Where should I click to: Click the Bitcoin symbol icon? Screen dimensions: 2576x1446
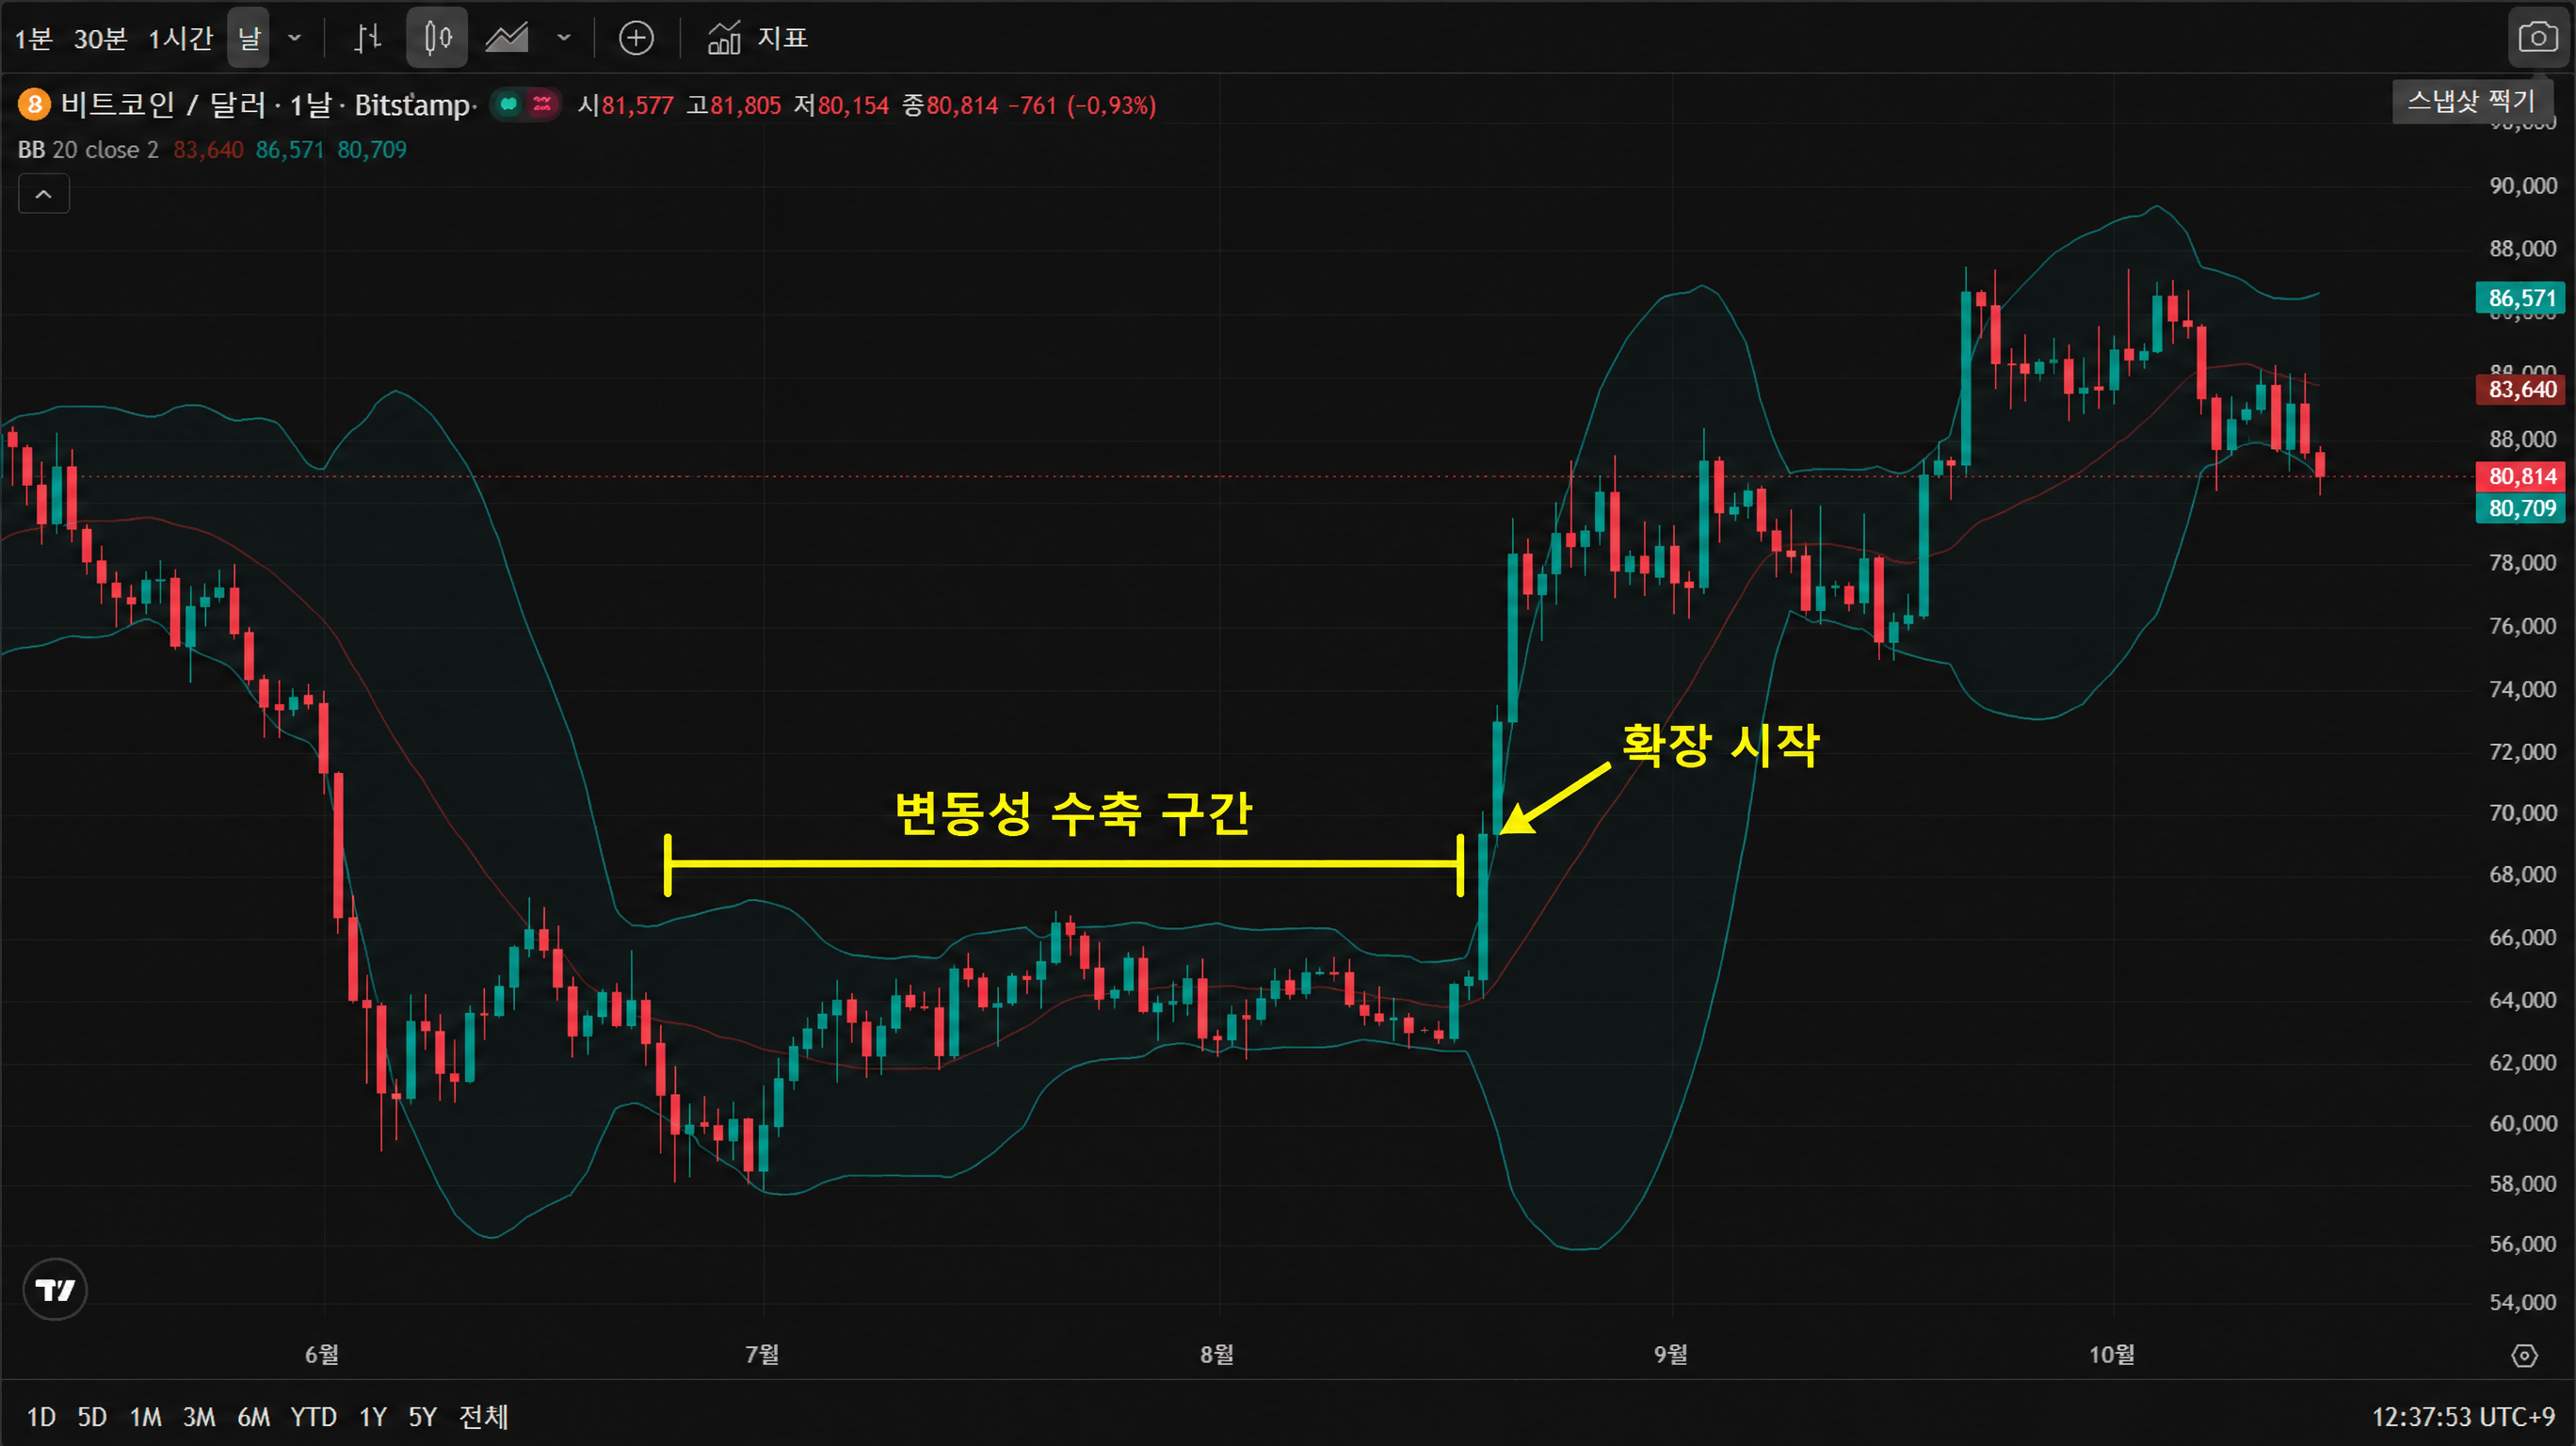(34, 104)
